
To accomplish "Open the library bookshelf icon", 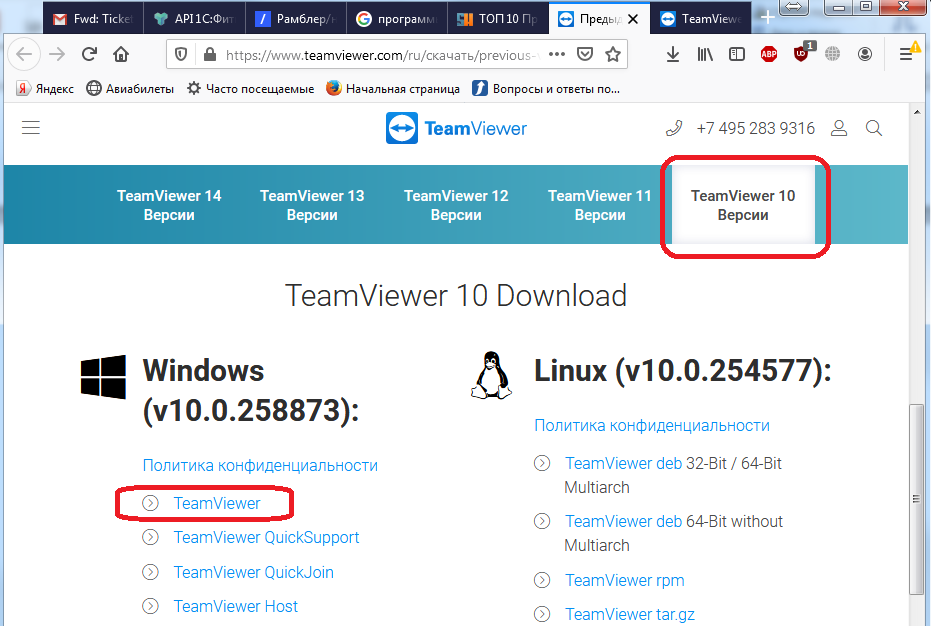I will pyautogui.click(x=705, y=55).
